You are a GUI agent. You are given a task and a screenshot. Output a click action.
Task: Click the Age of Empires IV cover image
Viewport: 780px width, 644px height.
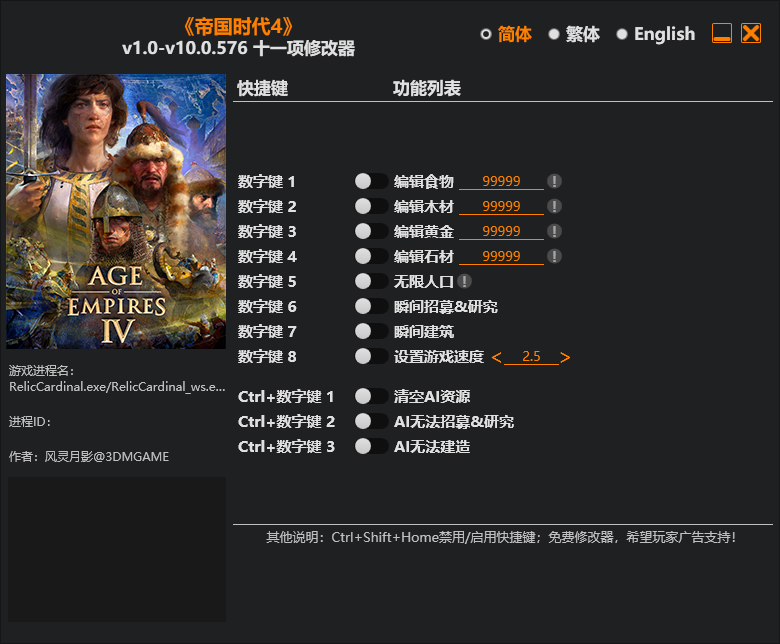click(116, 211)
